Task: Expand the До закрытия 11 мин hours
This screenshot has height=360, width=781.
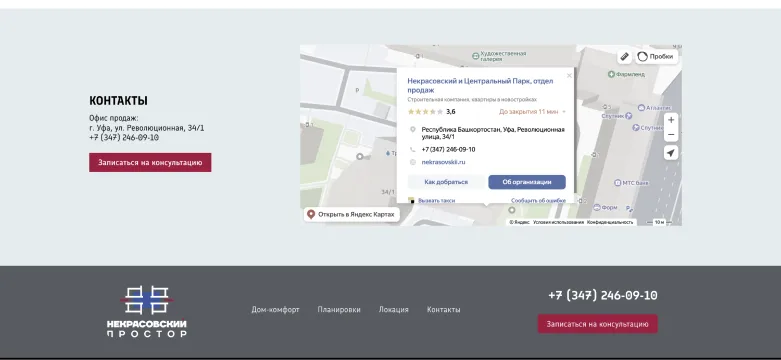Action: click(532, 112)
